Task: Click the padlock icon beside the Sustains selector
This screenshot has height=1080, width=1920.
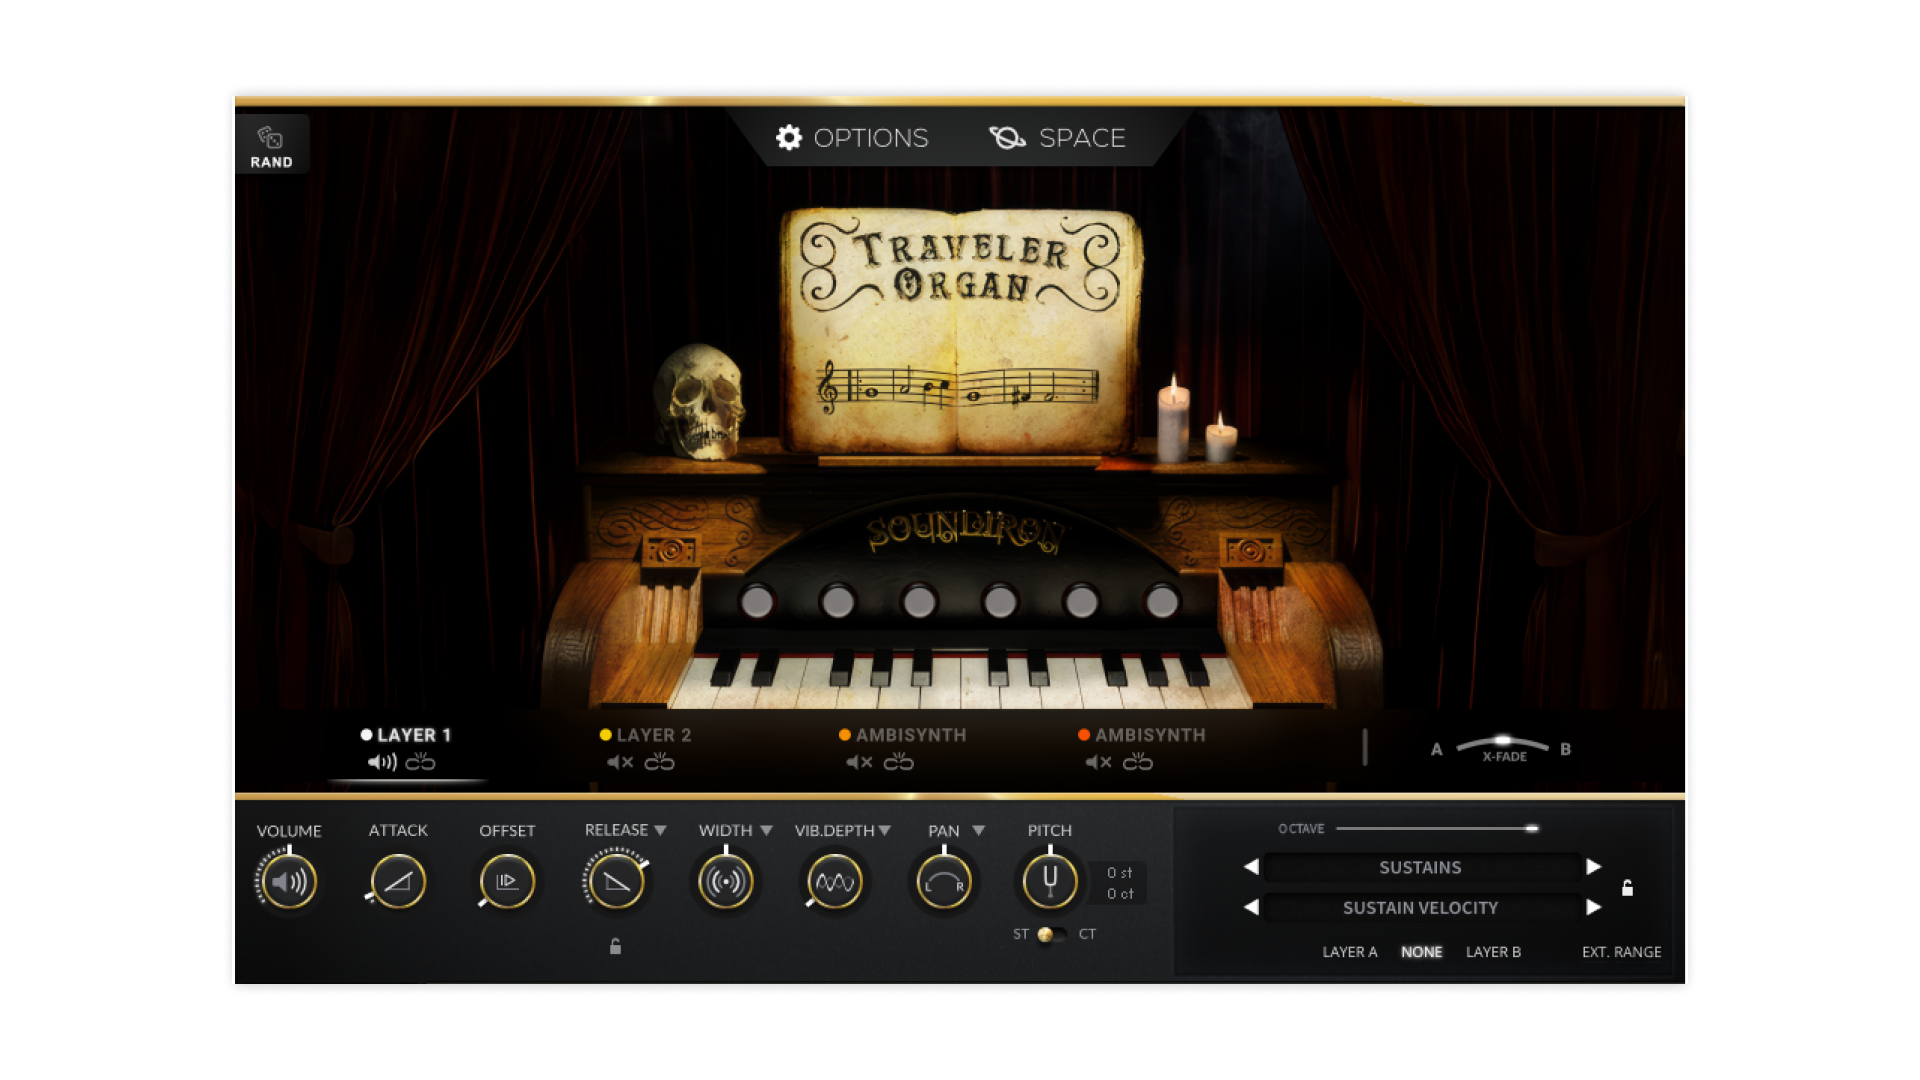Action: (1628, 886)
